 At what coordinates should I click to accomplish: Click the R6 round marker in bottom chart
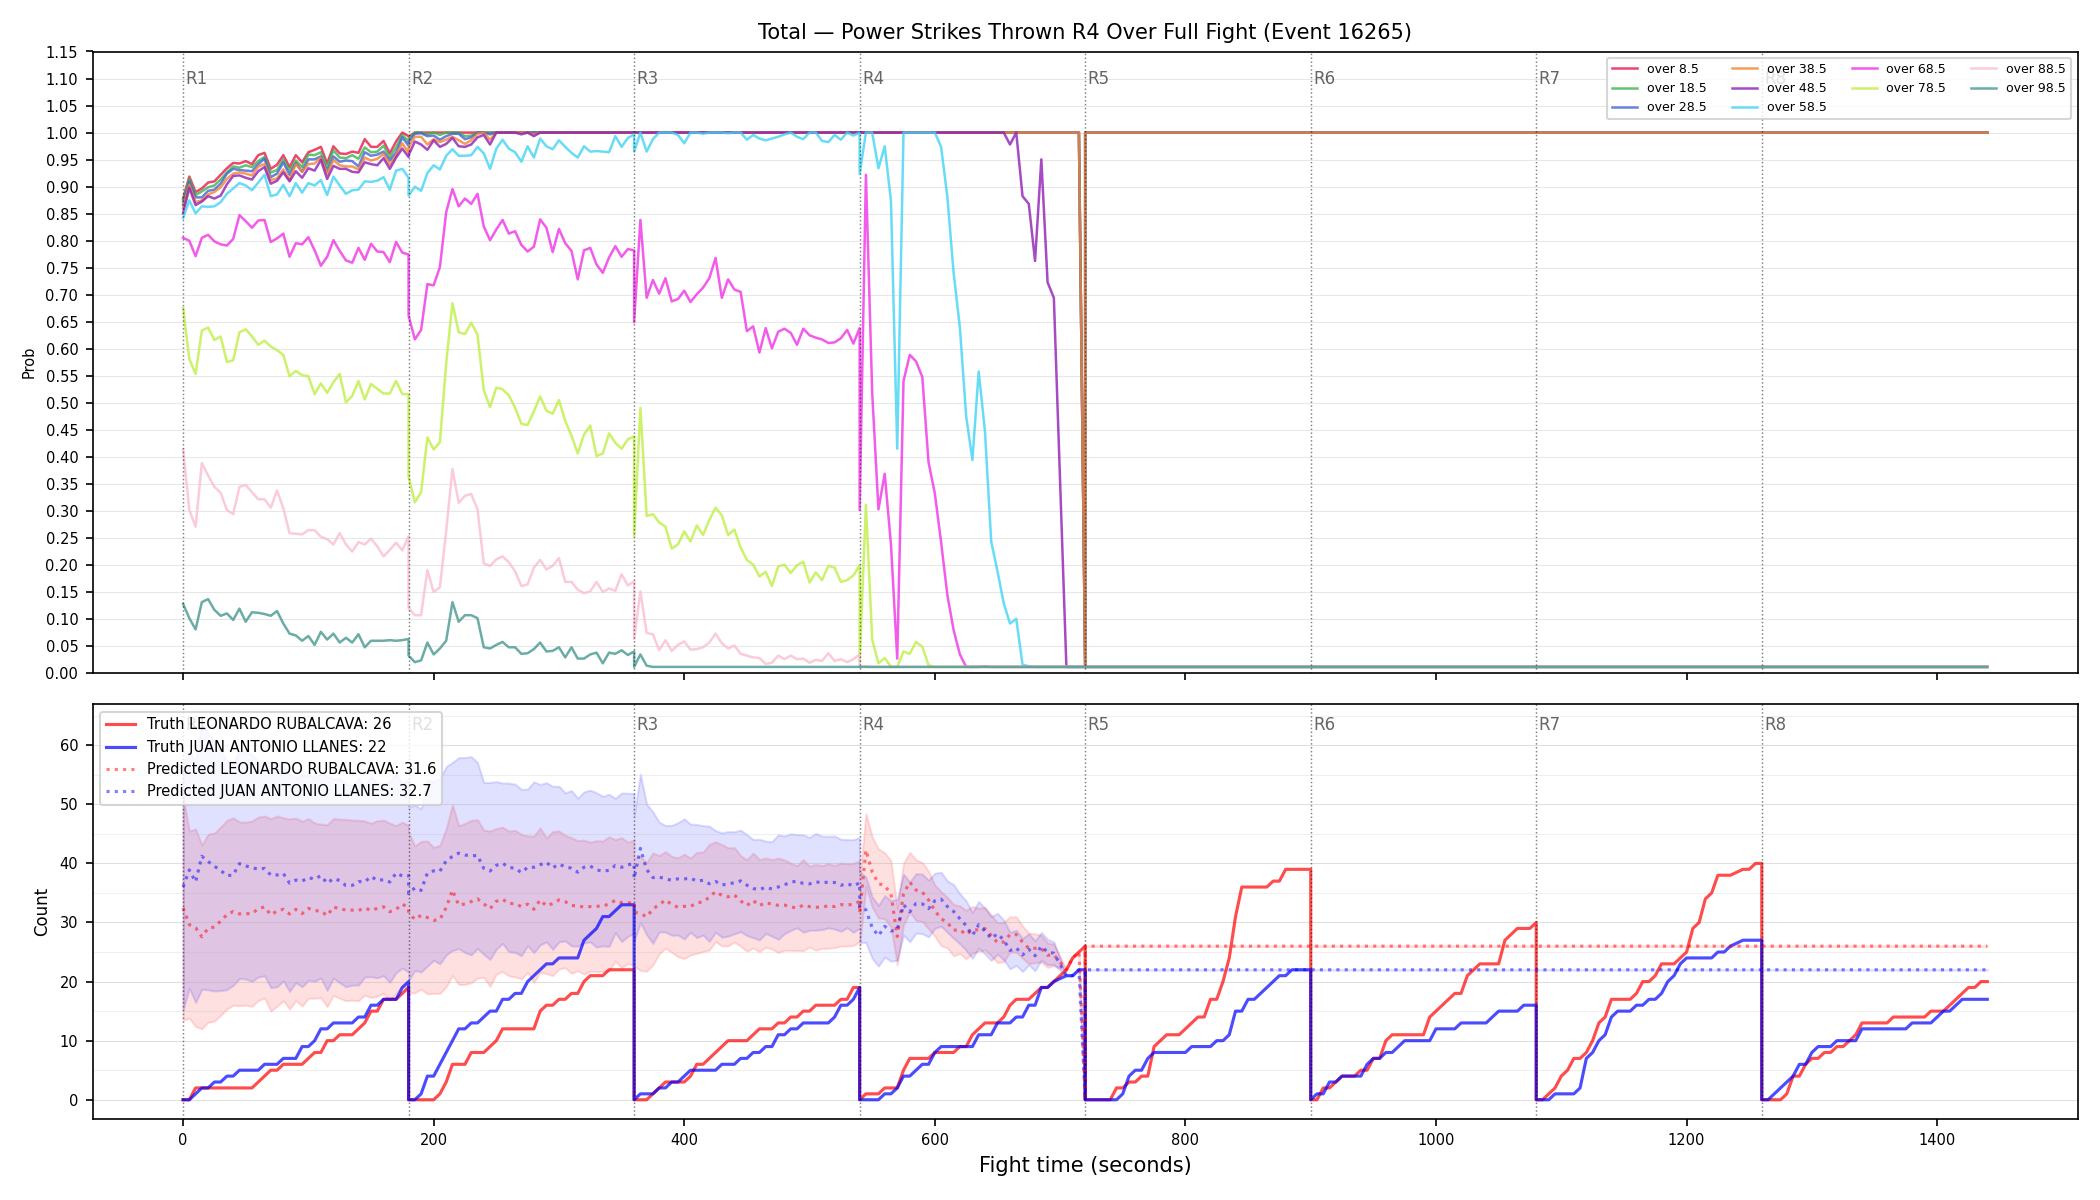point(1324,724)
